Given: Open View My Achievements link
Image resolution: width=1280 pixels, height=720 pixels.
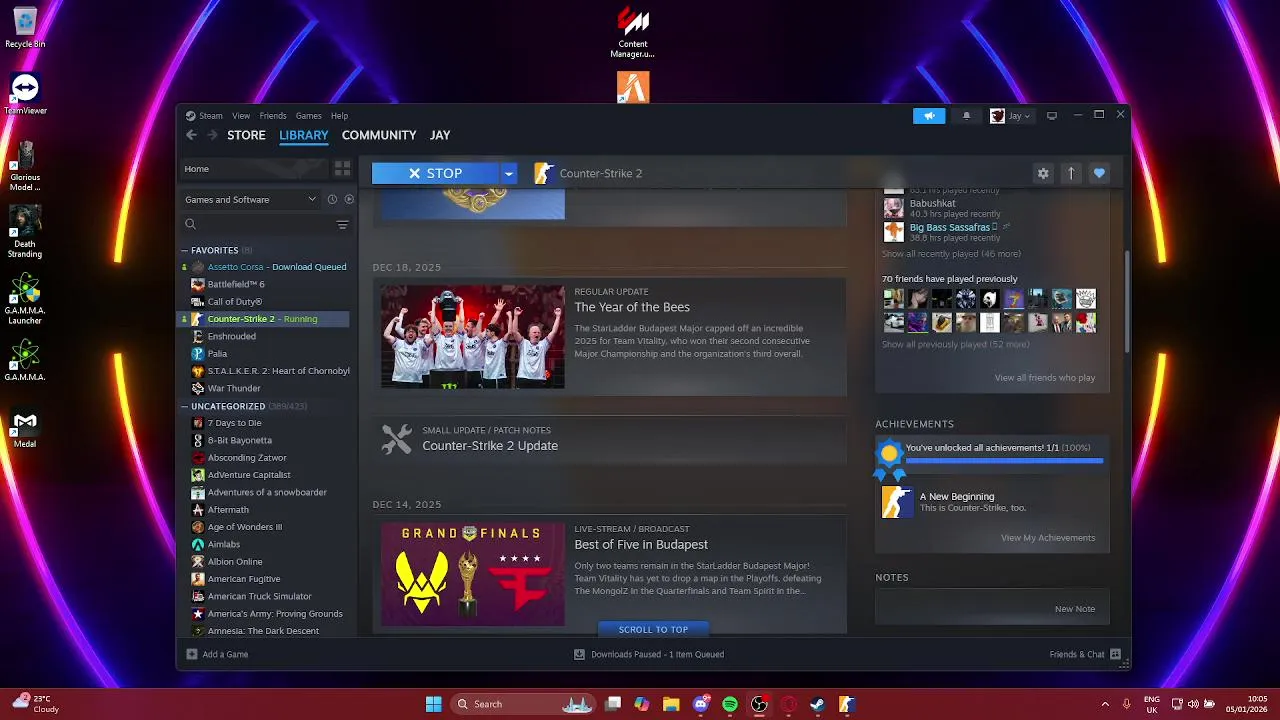Looking at the screenshot, I should pos(1048,538).
